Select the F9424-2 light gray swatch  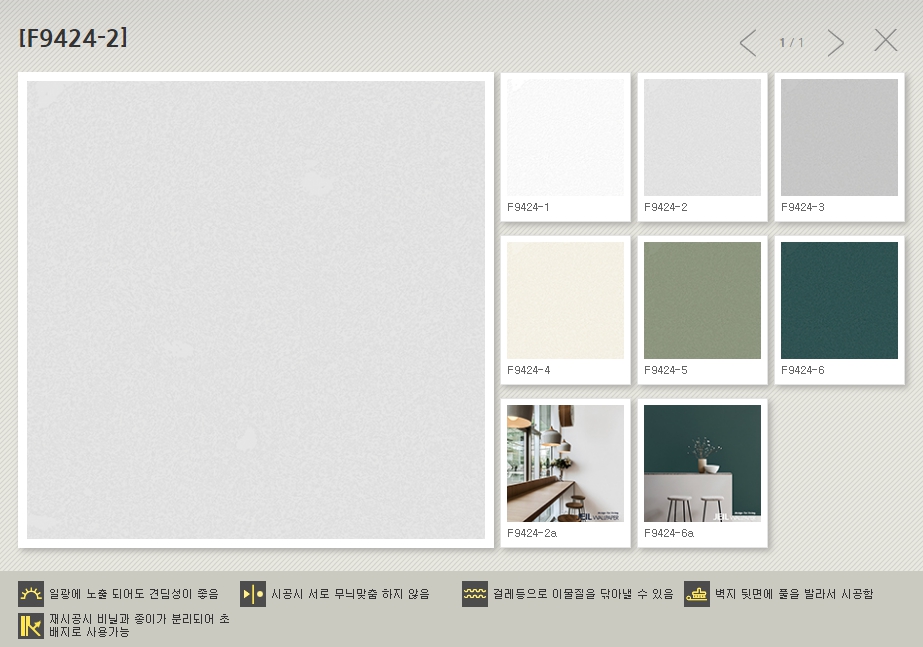point(702,137)
